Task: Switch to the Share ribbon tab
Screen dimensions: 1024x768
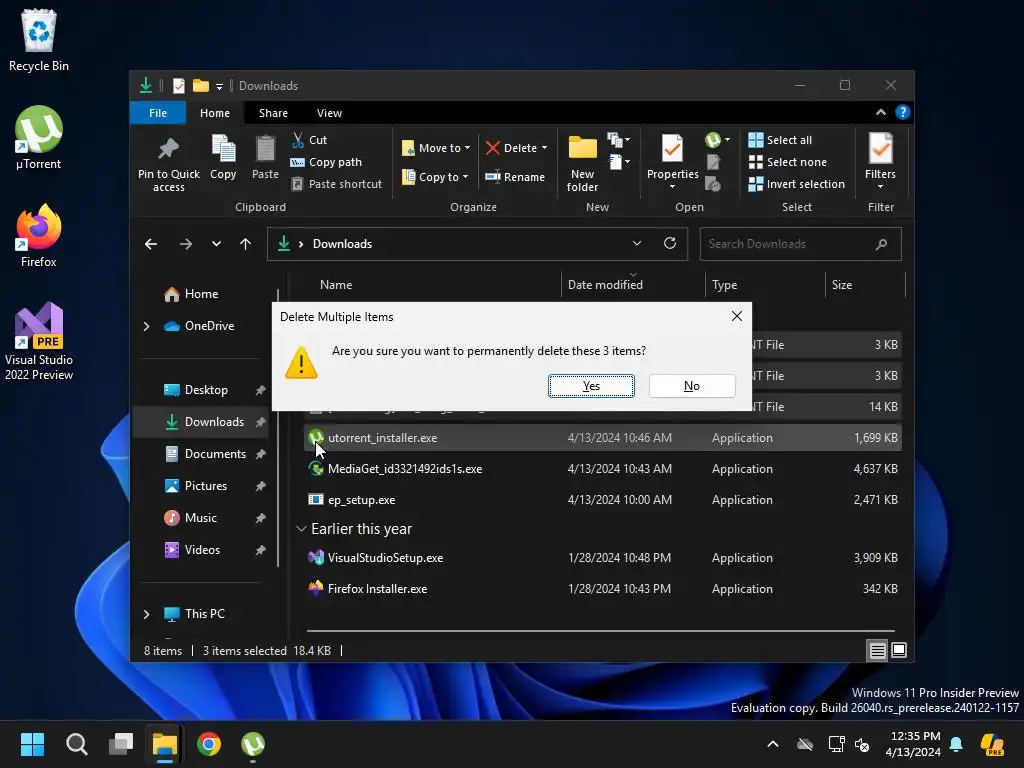Action: point(273,113)
